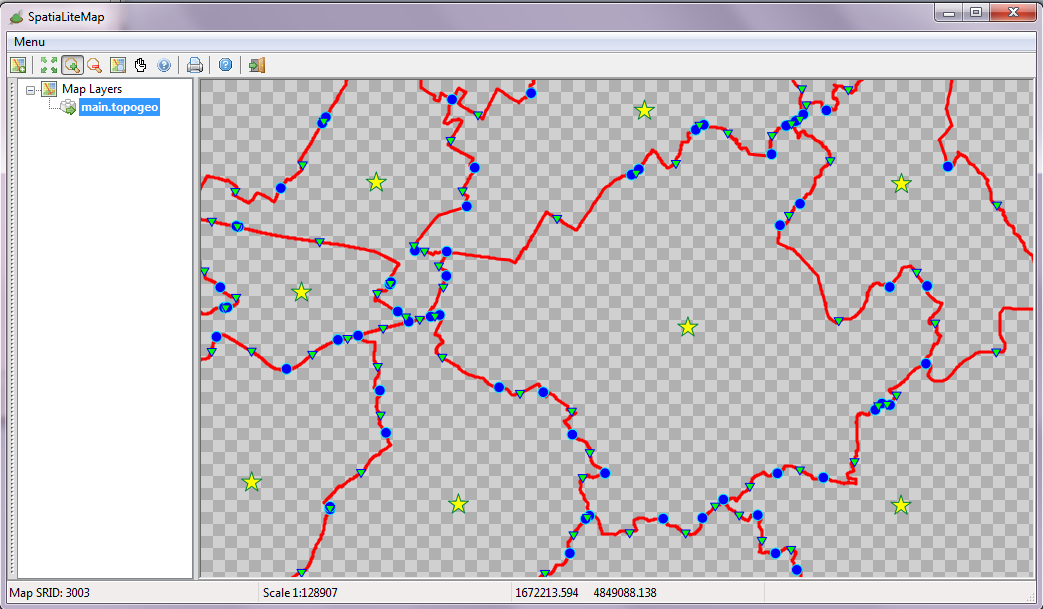Select the Map Layers tree label
This screenshot has width=1043, height=609.
point(92,88)
